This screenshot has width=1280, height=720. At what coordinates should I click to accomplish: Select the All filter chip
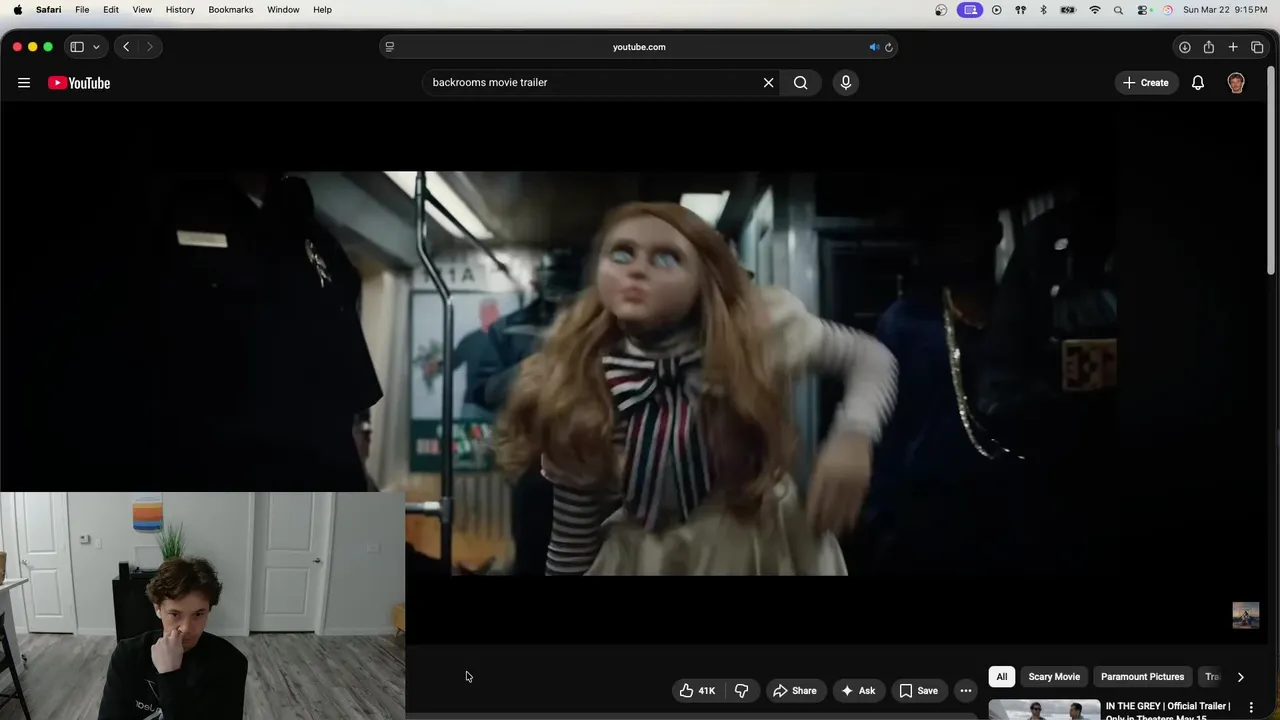(x=1002, y=677)
